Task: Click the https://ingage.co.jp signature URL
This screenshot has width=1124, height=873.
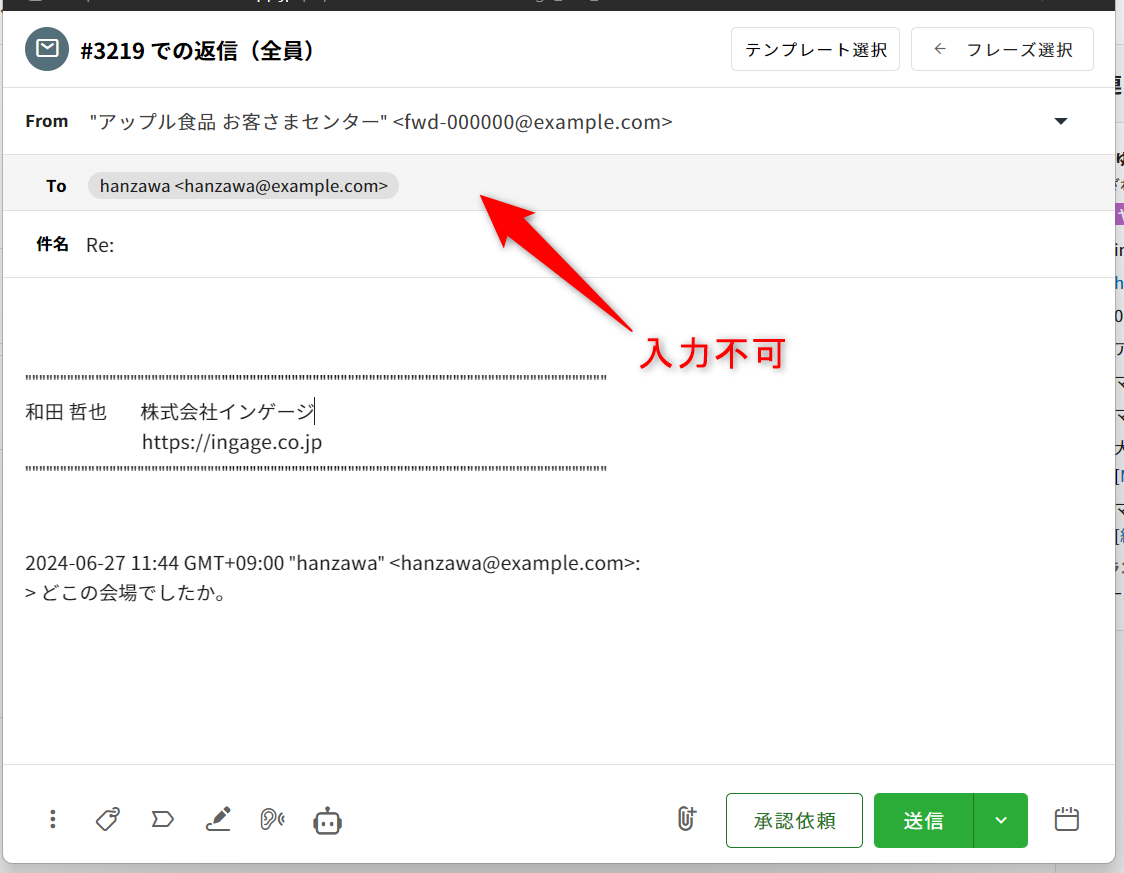Action: [x=232, y=442]
